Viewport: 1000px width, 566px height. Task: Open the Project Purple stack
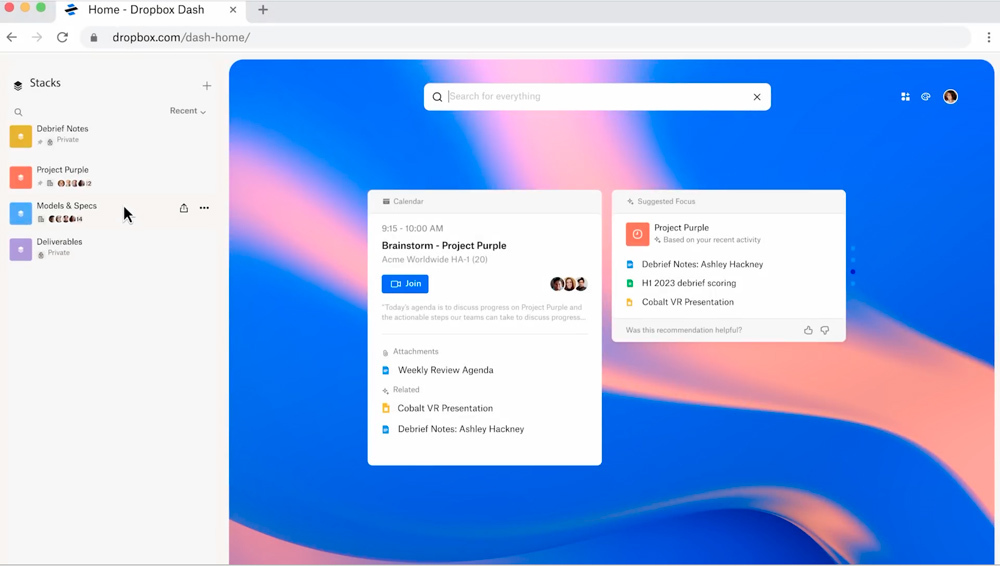point(62,170)
